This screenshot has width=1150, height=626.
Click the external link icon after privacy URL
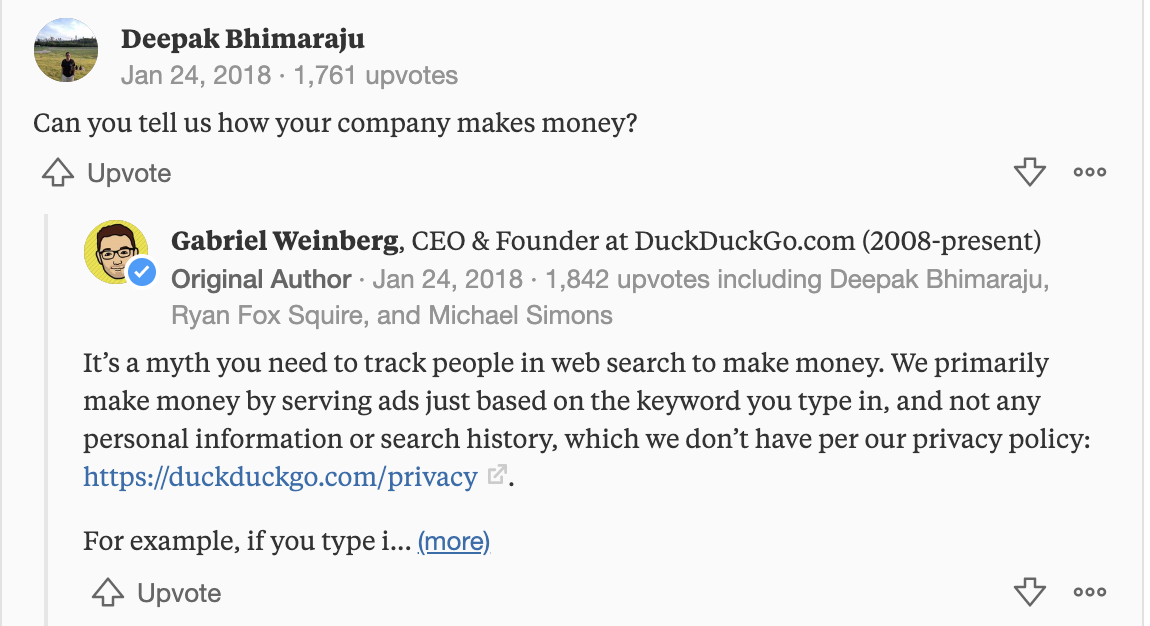click(496, 476)
